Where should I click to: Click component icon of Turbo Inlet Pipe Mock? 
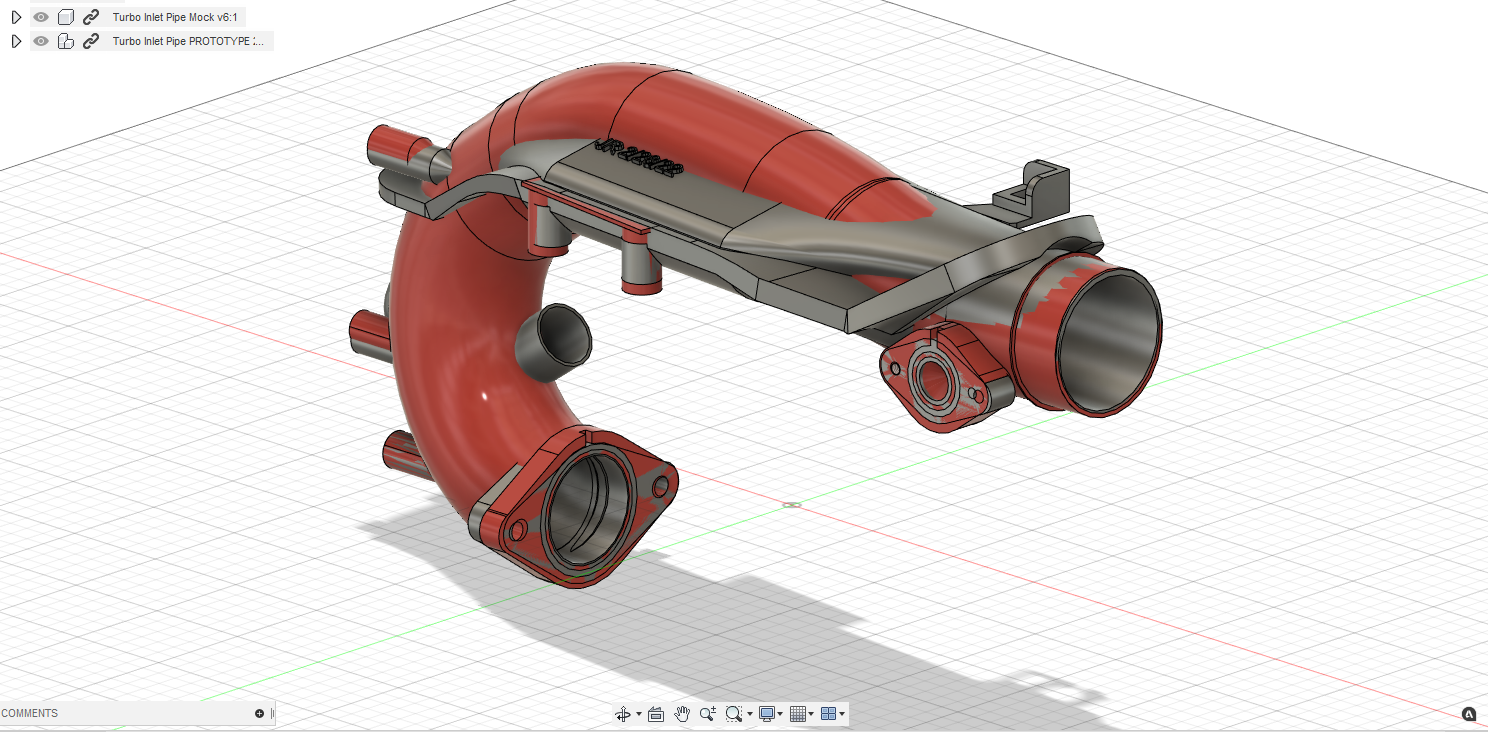66,17
